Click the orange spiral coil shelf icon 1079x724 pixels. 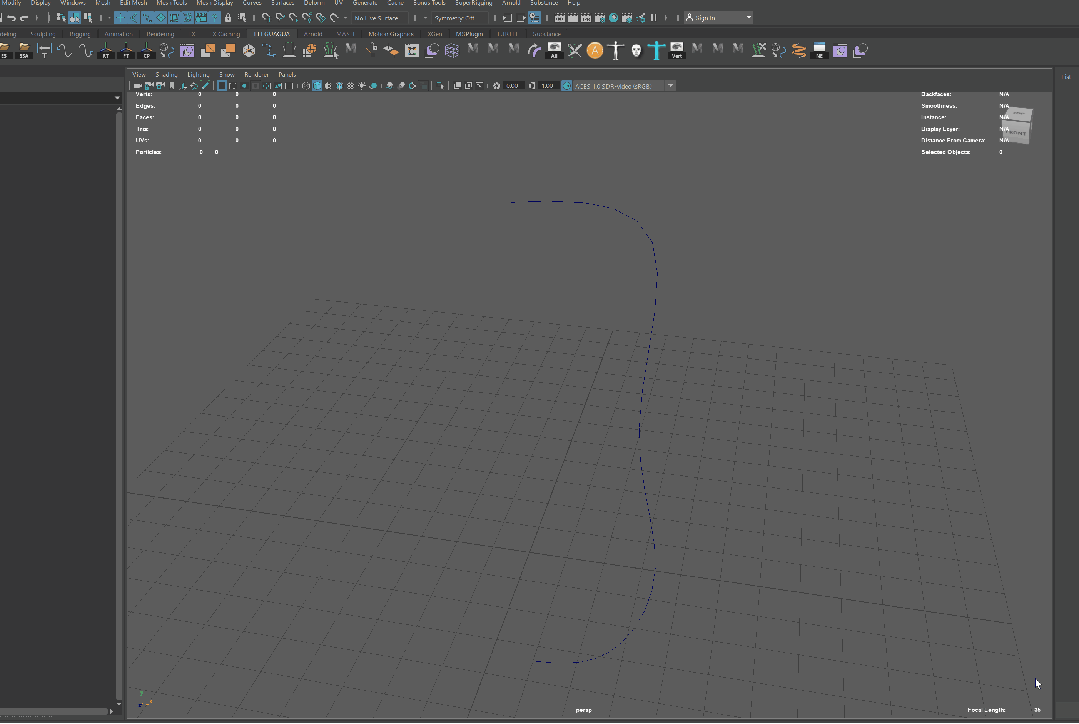click(x=799, y=50)
